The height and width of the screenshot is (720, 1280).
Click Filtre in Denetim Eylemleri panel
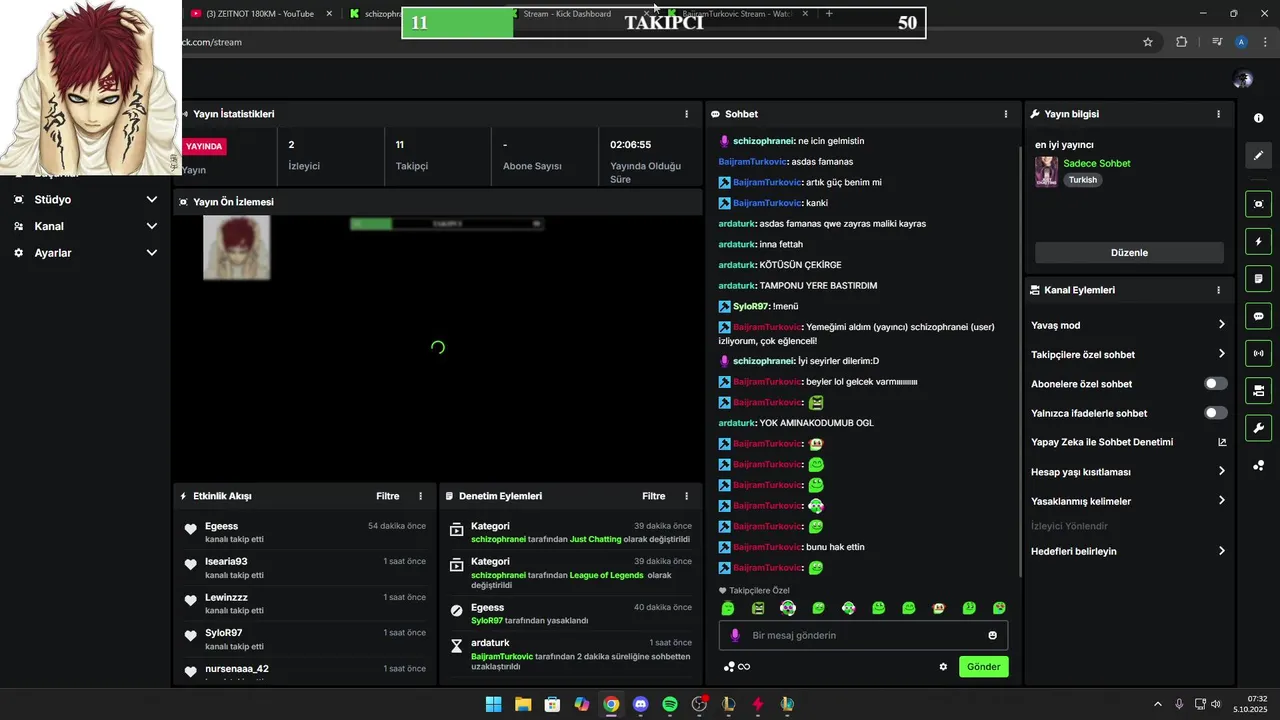(653, 496)
